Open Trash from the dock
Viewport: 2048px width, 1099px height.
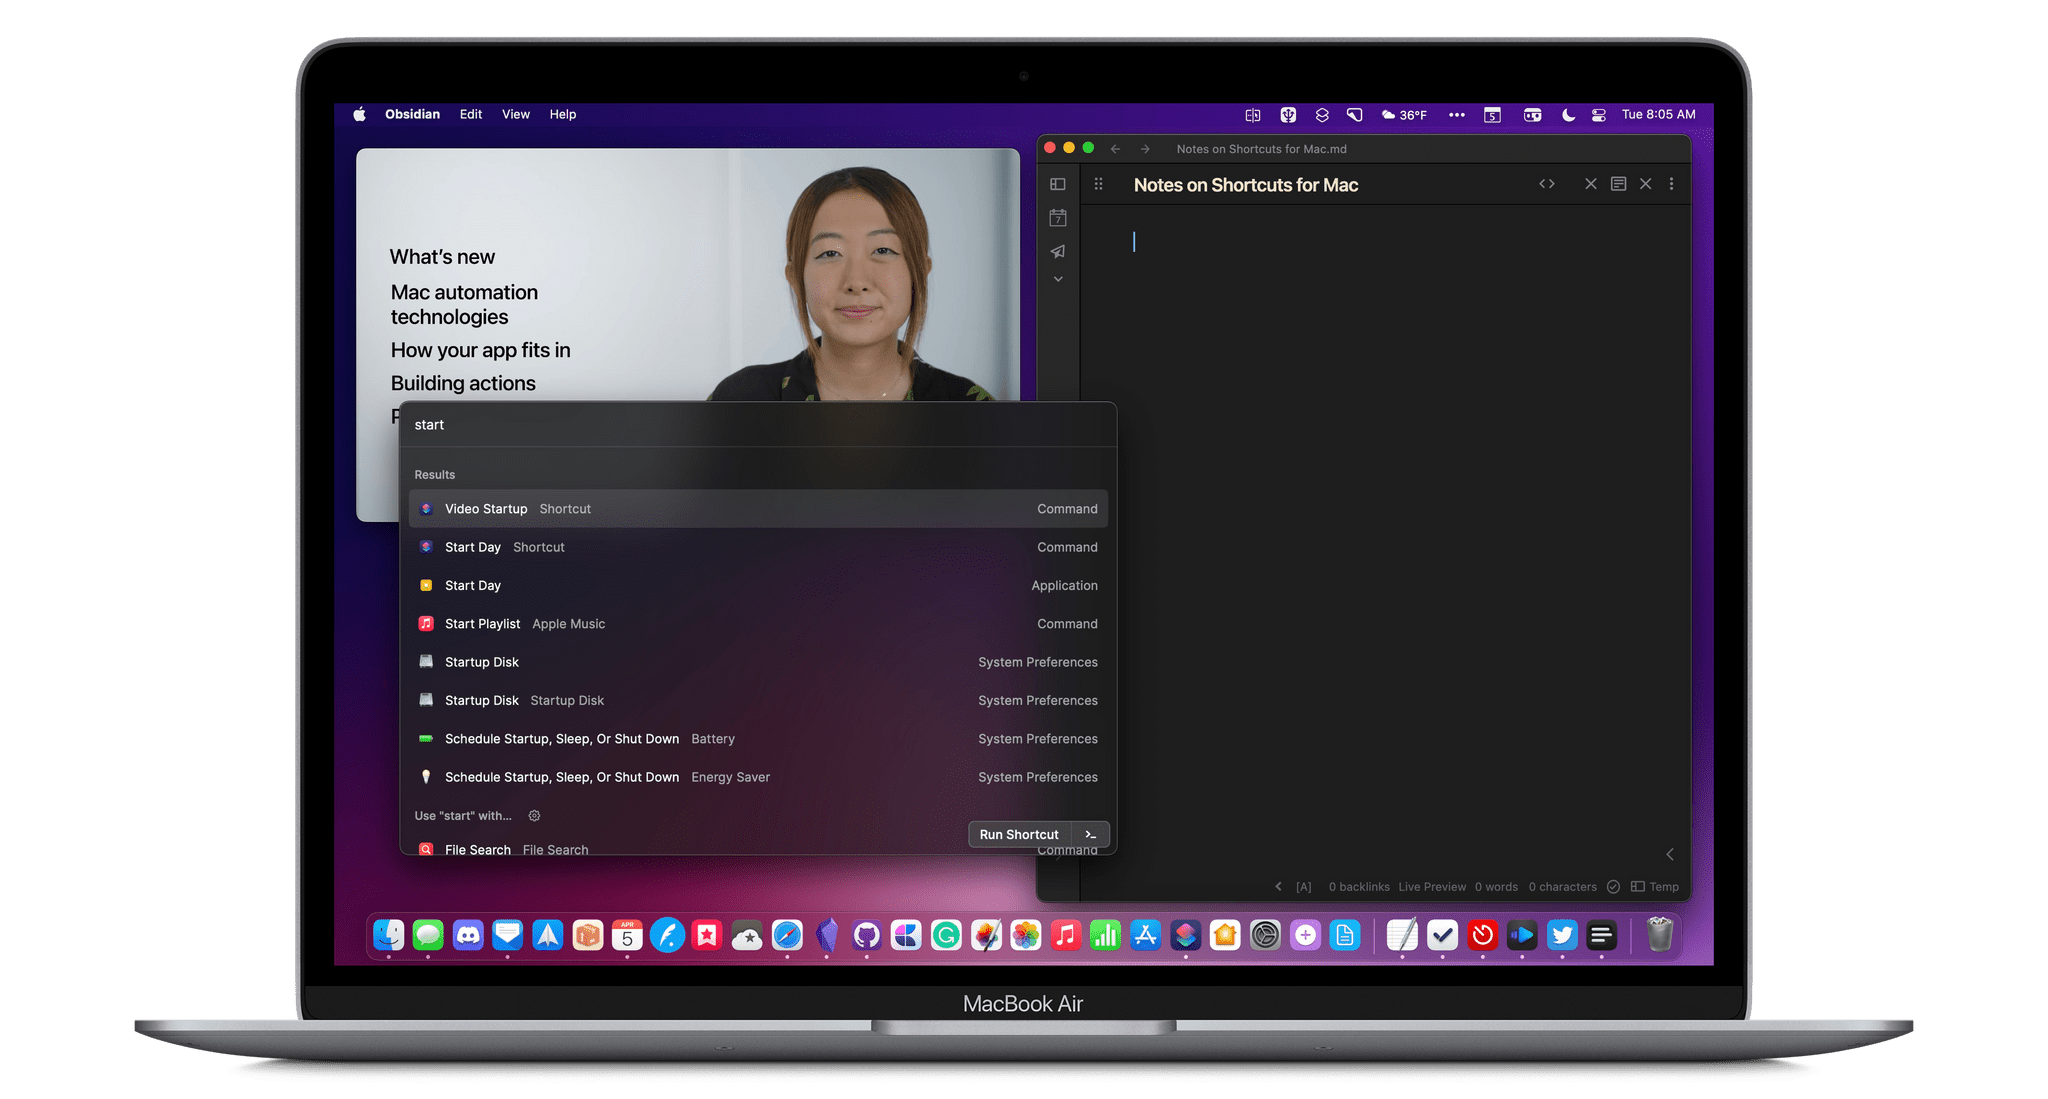pos(1660,936)
